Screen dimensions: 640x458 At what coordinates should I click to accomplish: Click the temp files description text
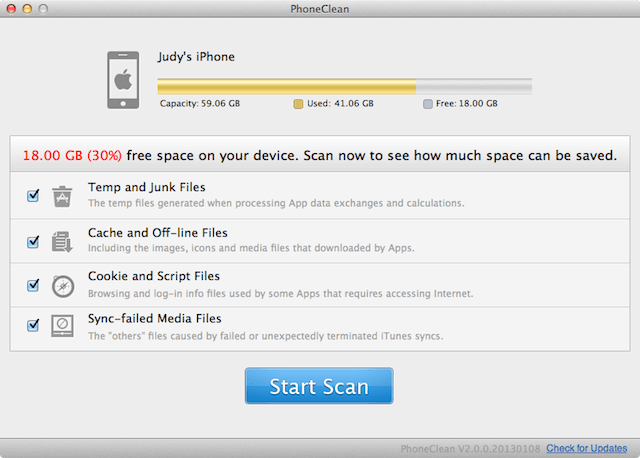276,203
